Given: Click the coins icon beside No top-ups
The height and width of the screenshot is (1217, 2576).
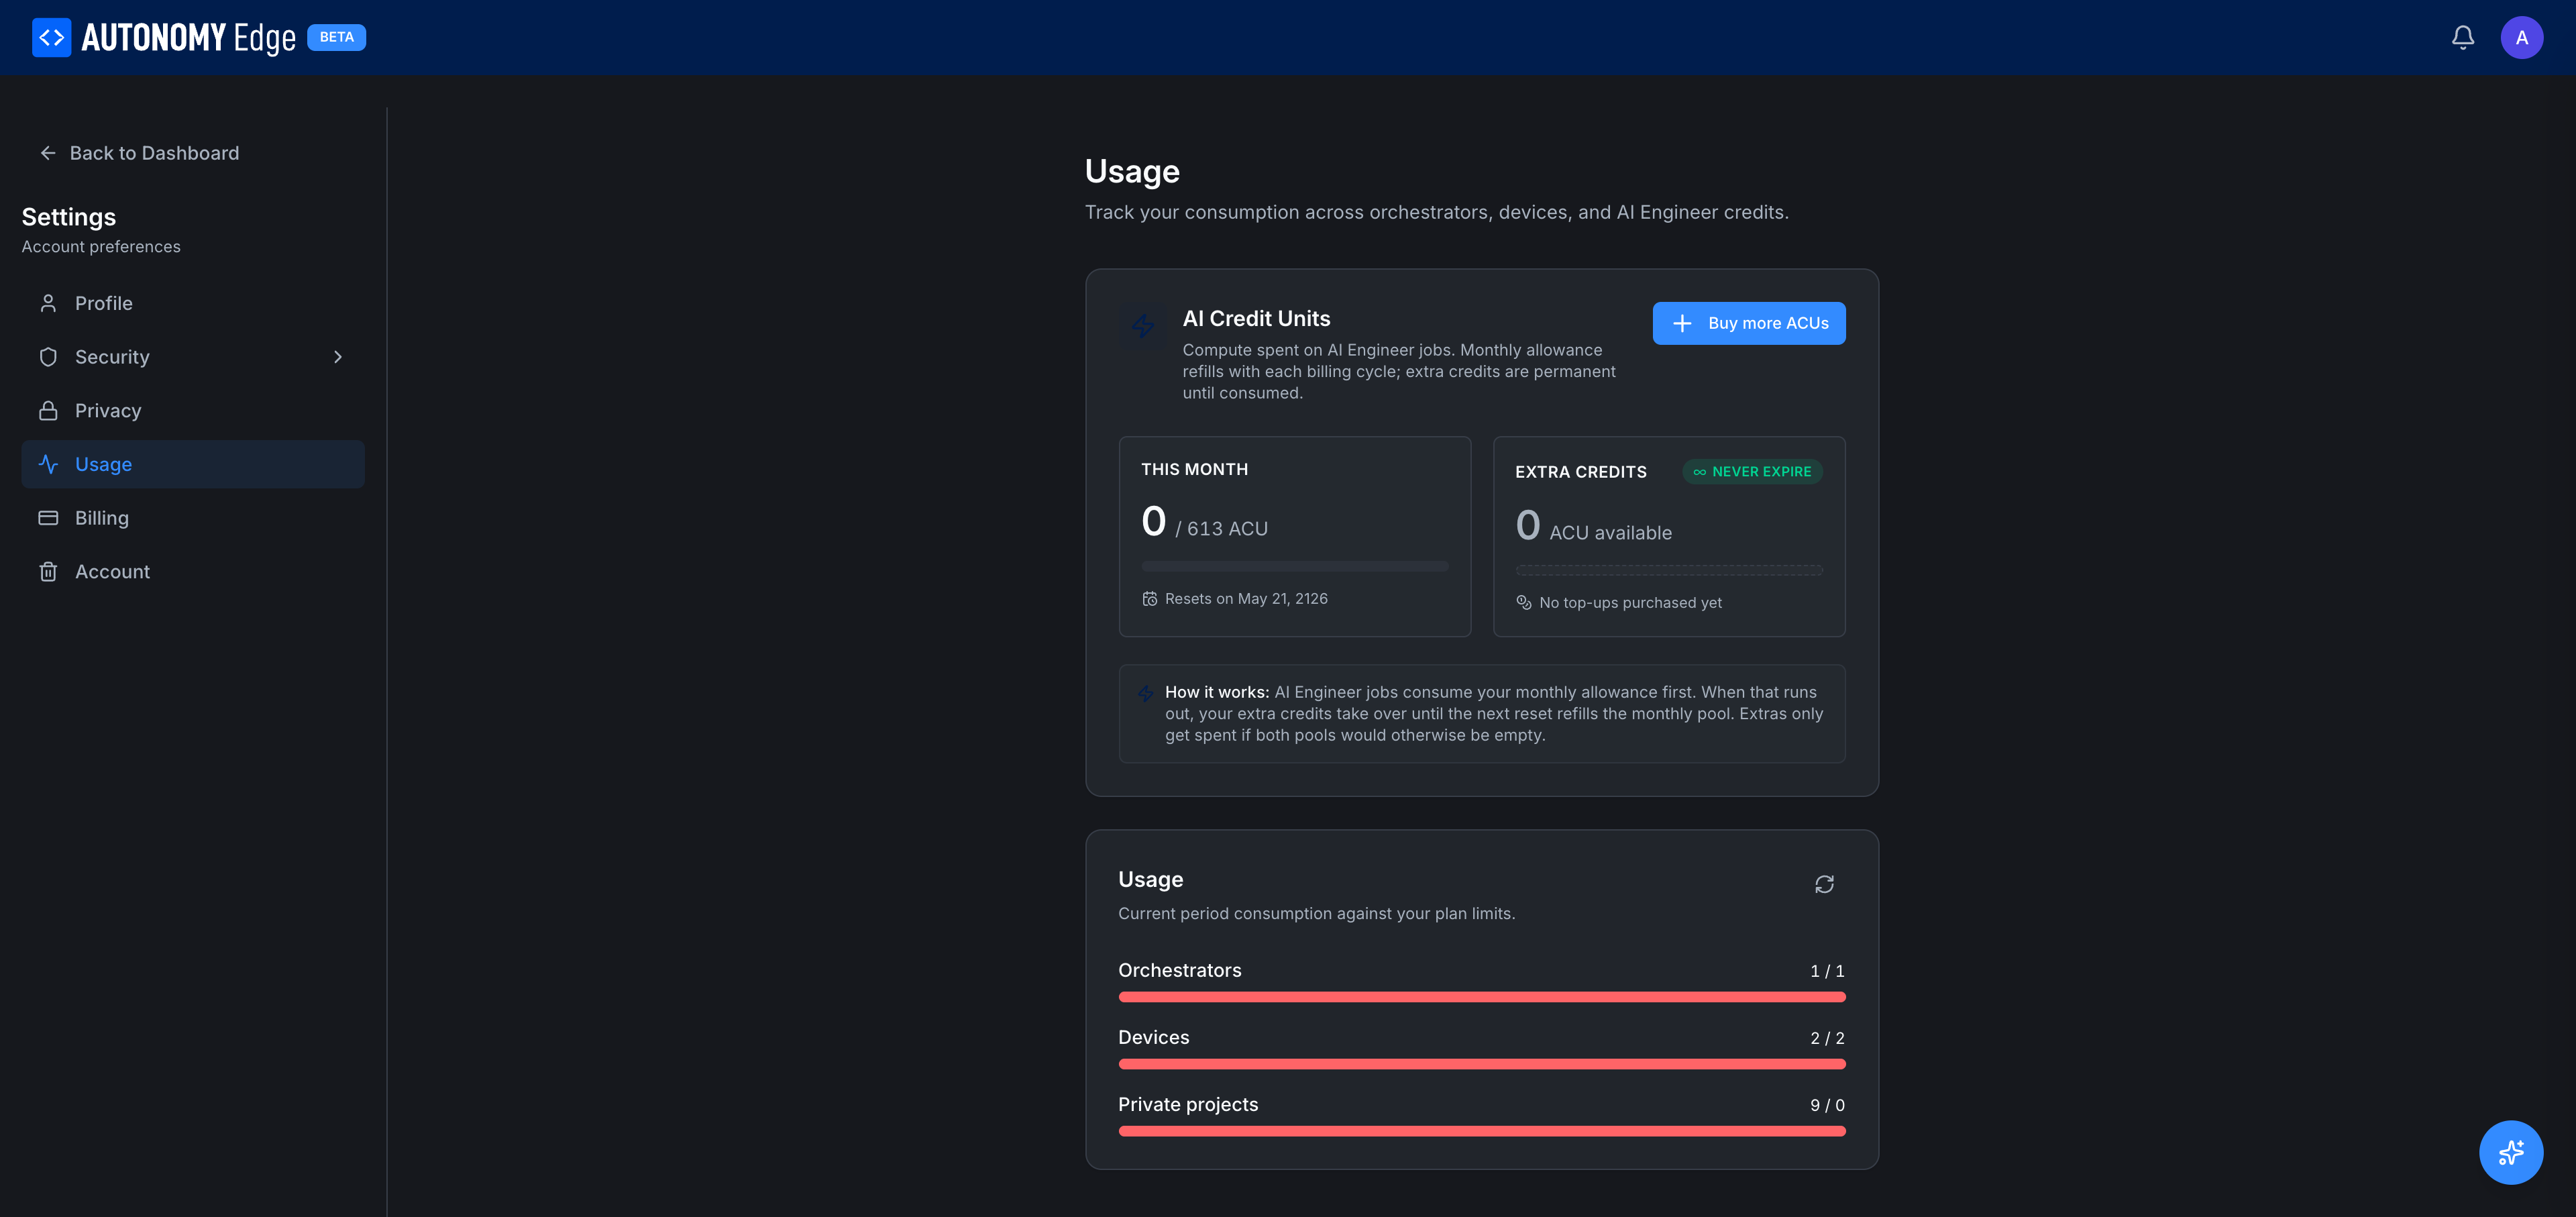Looking at the screenshot, I should pyautogui.click(x=1524, y=602).
